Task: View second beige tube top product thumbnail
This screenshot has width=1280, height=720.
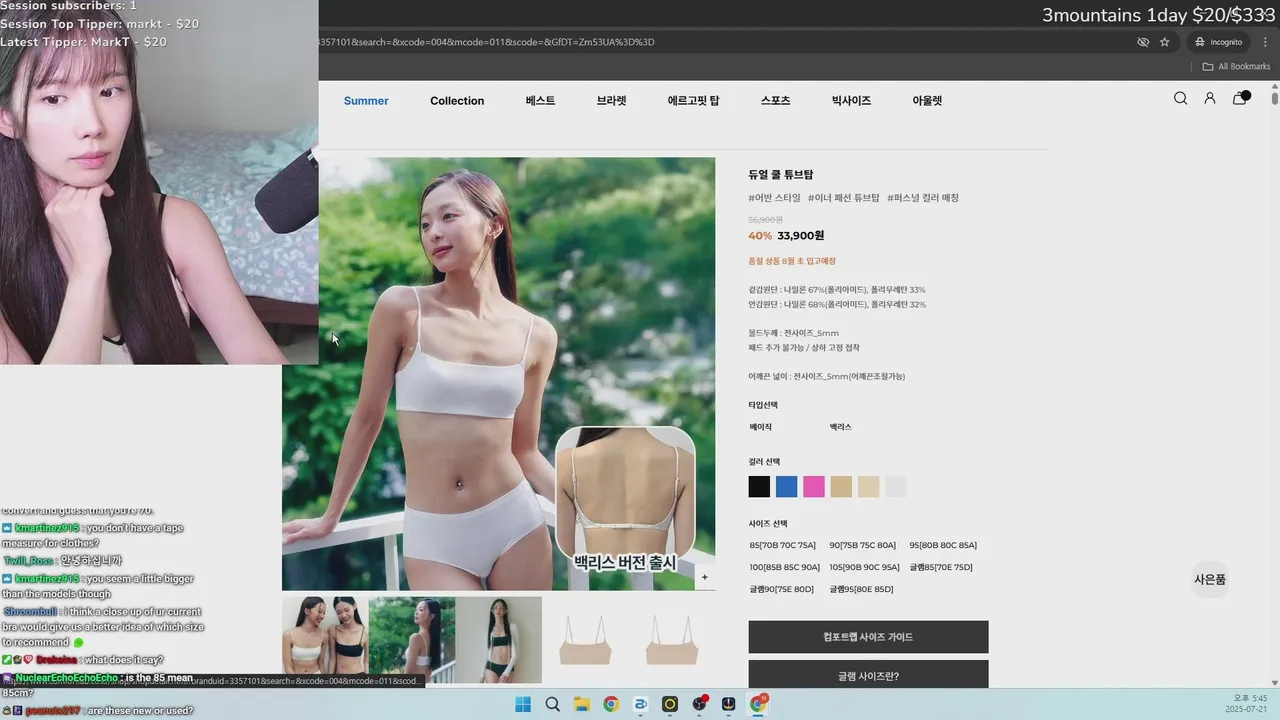Action: pyautogui.click(x=672, y=640)
